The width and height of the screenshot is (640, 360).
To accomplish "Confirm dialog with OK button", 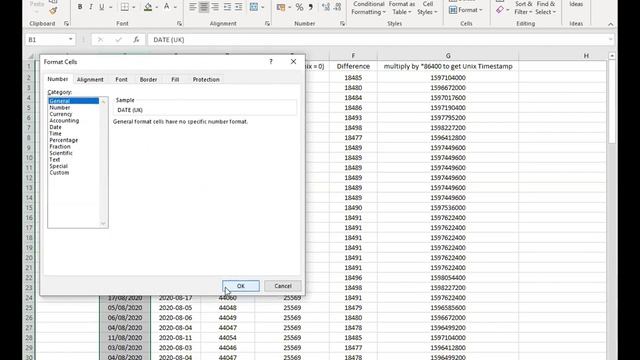I will (241, 286).
